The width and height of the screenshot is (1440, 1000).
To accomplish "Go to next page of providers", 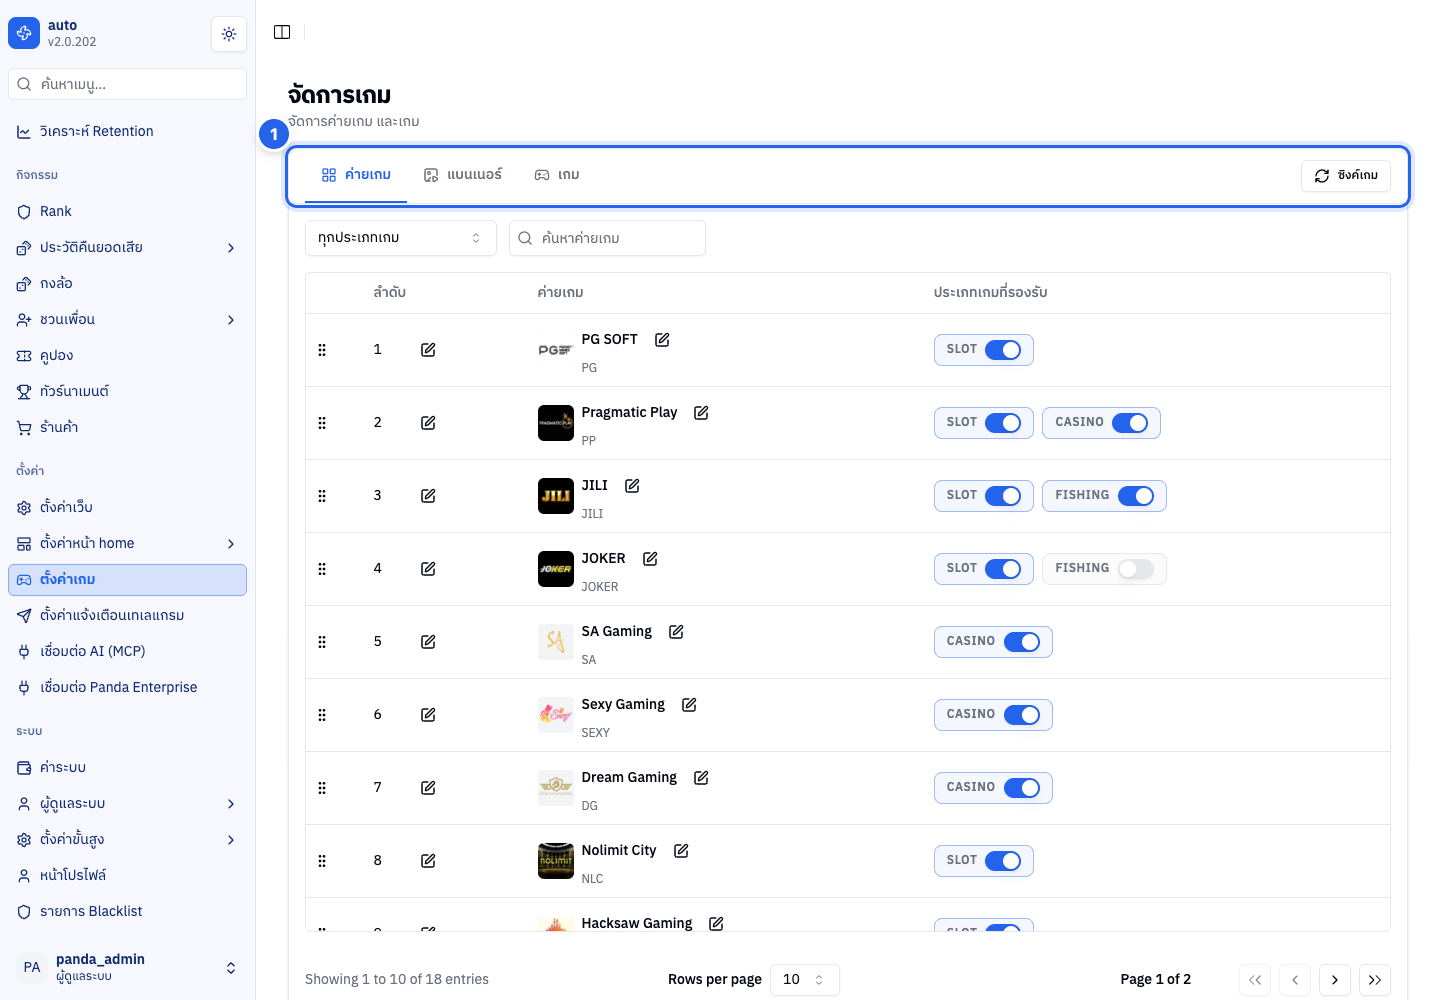I will tap(1335, 980).
